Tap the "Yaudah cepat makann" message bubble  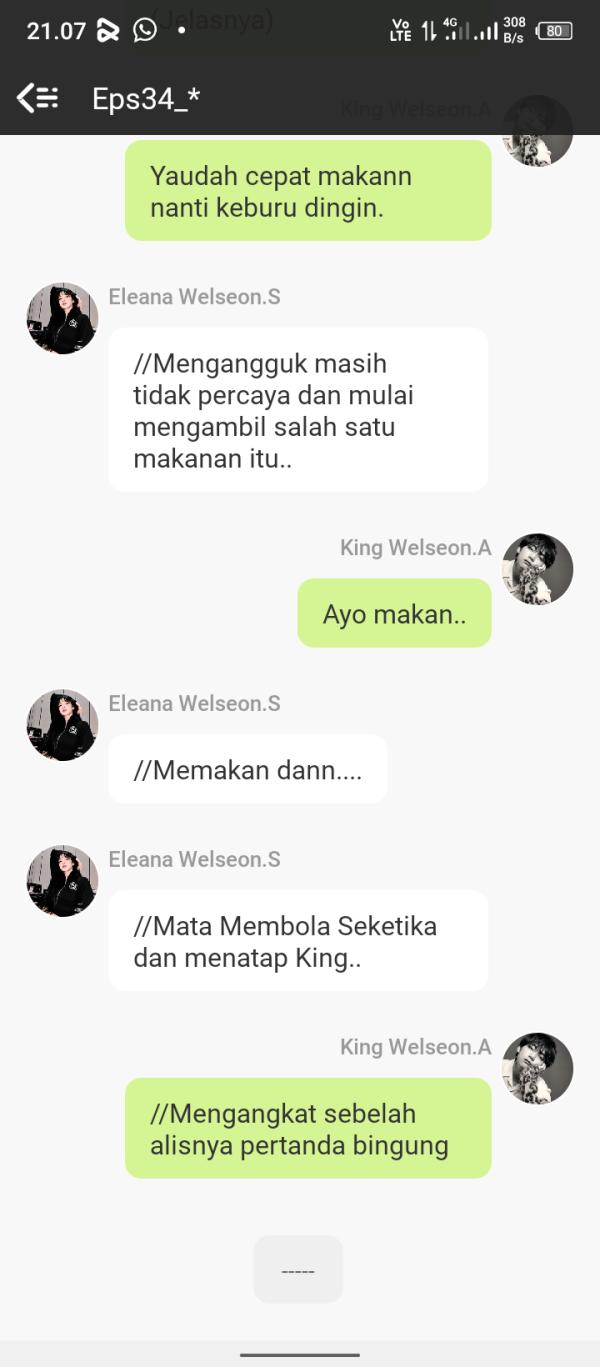[x=308, y=190]
